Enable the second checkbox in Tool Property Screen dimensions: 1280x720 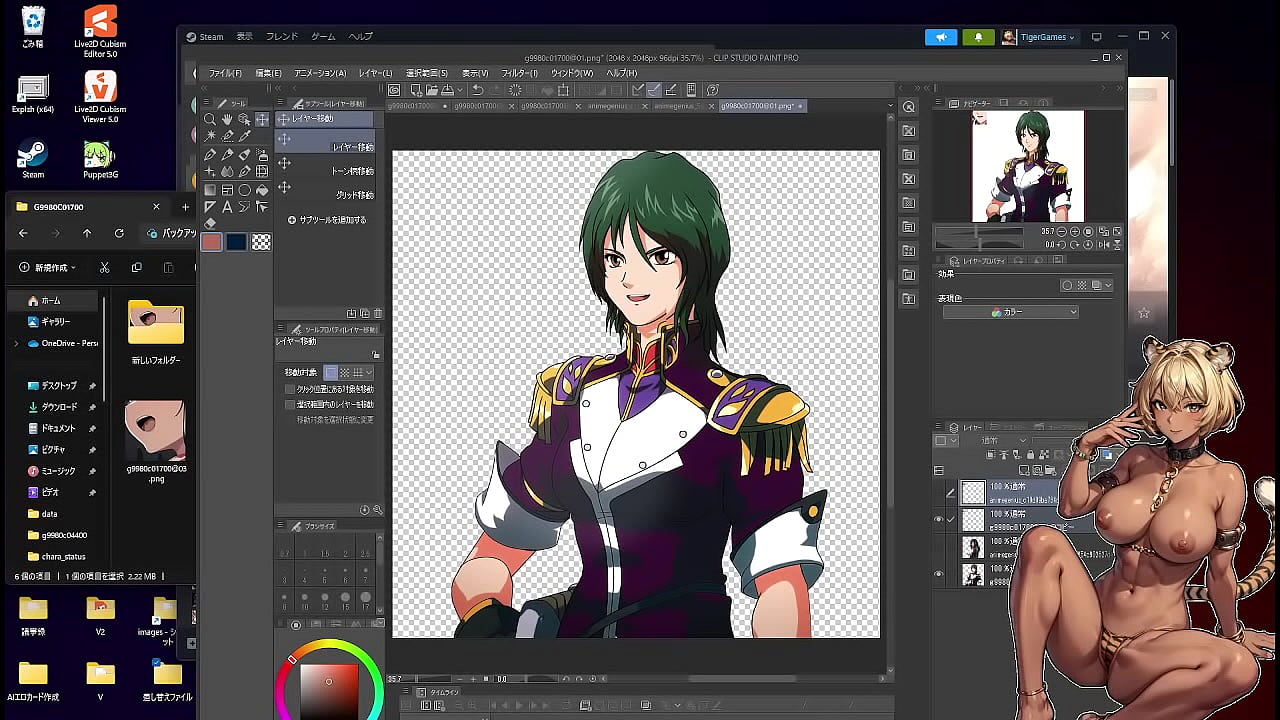pyautogui.click(x=290, y=404)
